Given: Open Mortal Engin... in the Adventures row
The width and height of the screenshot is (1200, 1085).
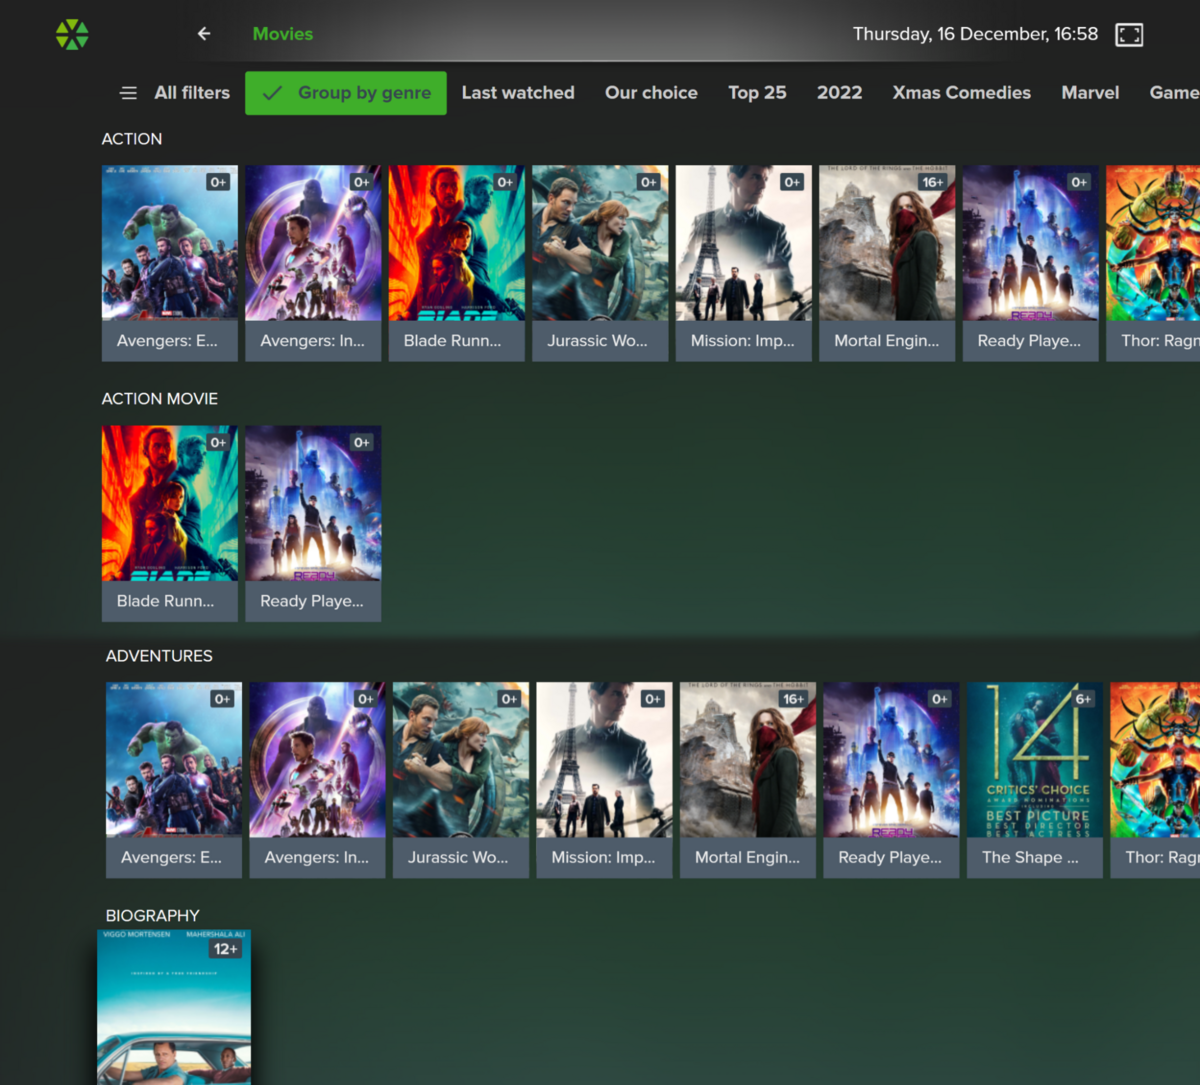Looking at the screenshot, I should 748,780.
